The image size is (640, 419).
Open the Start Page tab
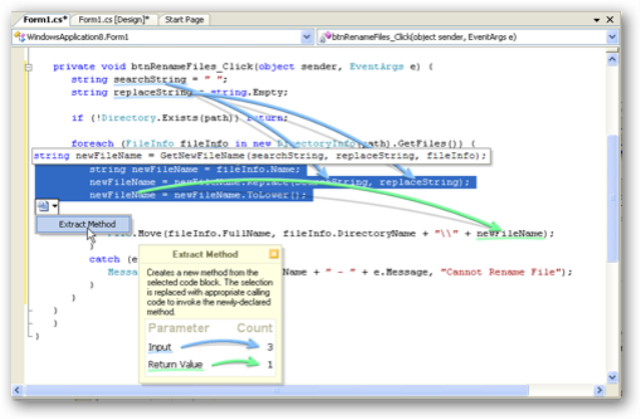186,19
